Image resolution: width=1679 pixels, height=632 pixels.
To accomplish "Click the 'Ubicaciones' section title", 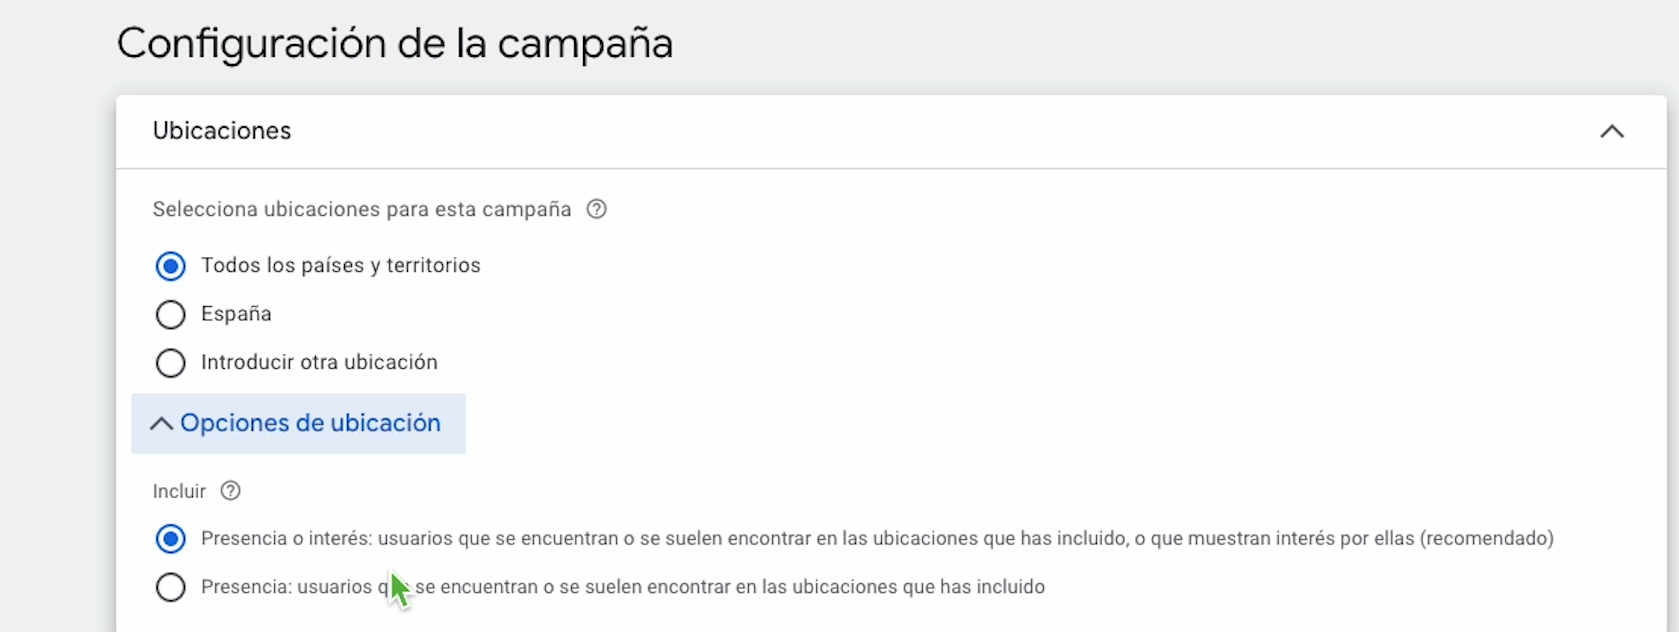I will click(222, 131).
